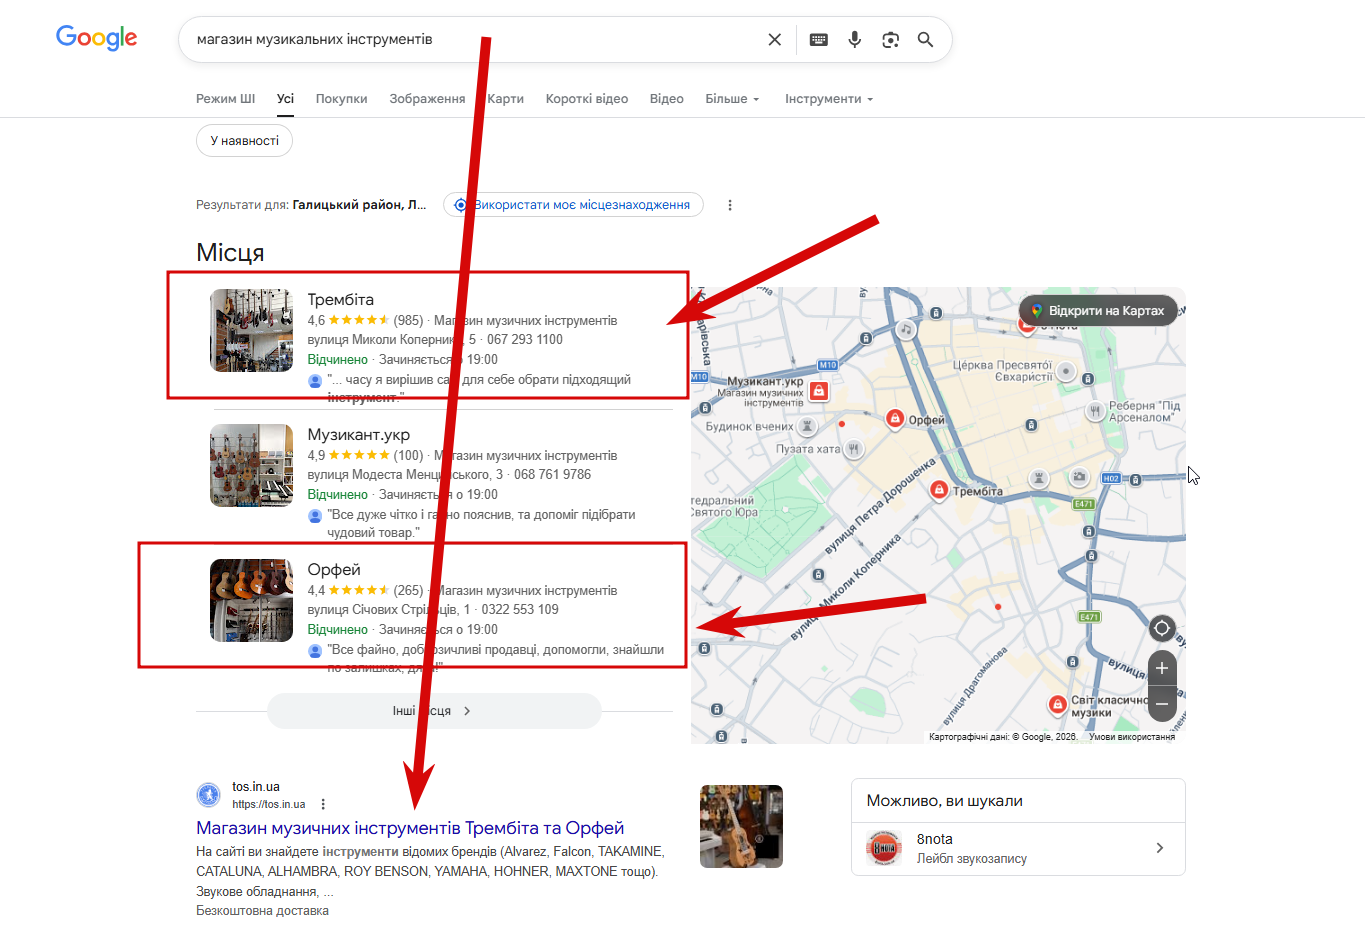The image size is (1365, 948).
Task: Select the Трембіта pin on map
Action: [x=939, y=490]
